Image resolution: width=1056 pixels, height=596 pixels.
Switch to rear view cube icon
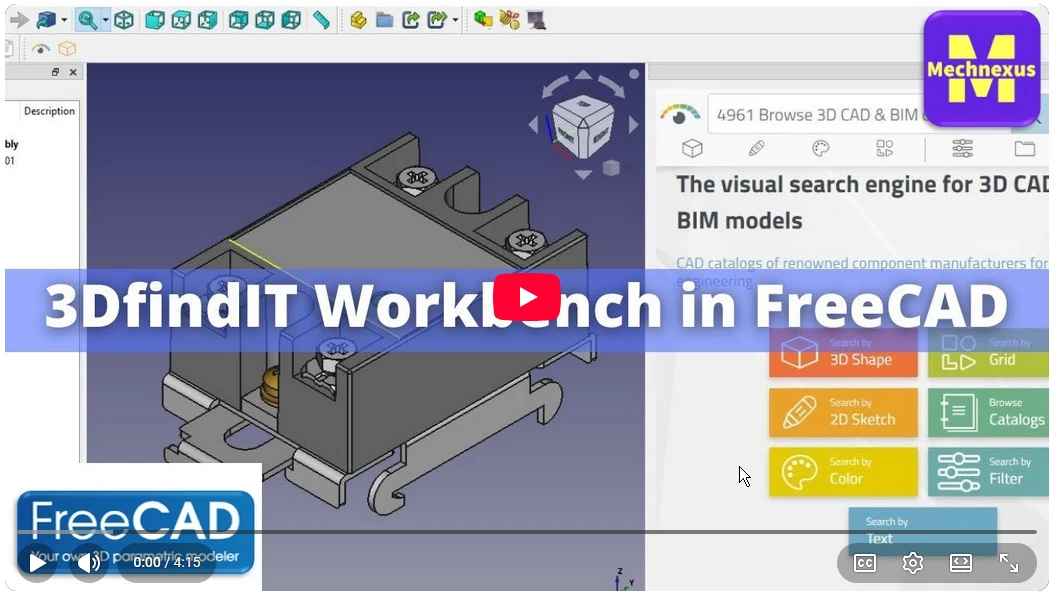pyautogui.click(x=238, y=20)
